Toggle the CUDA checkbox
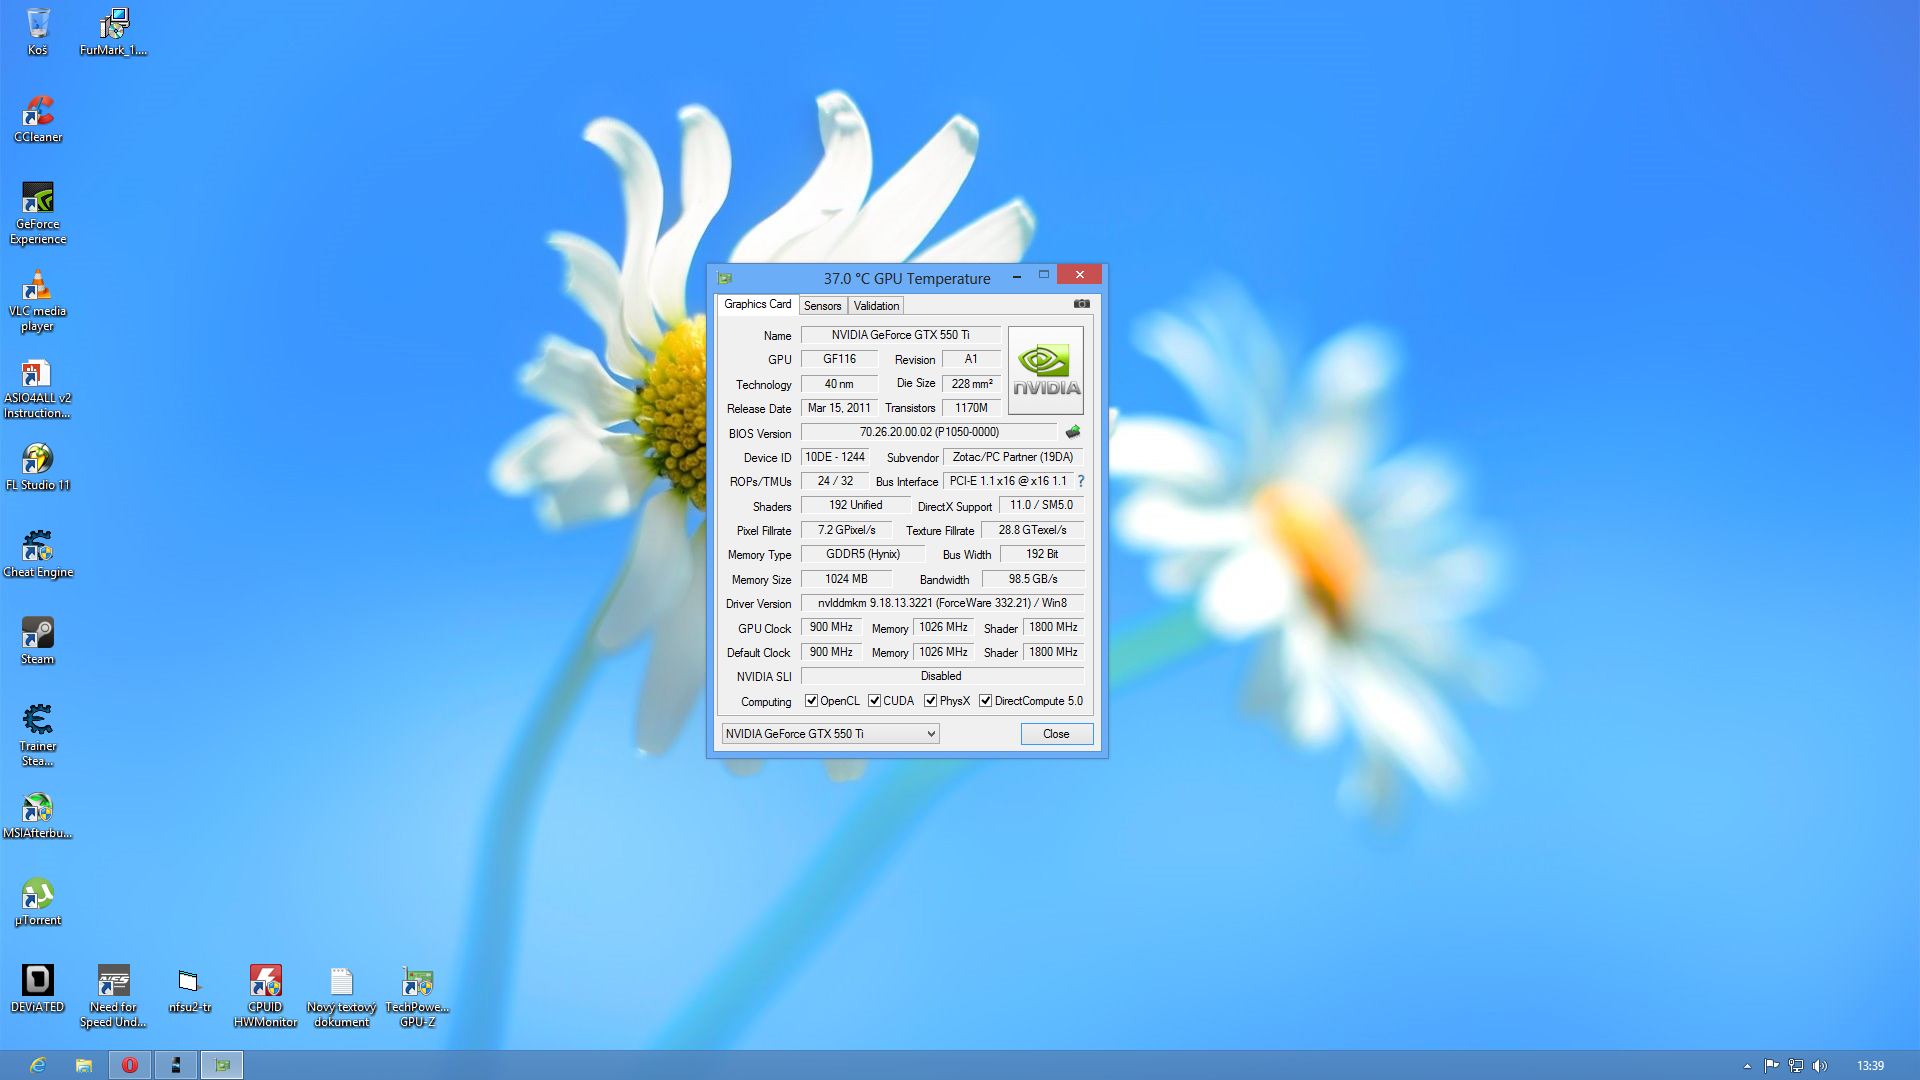Image resolution: width=1920 pixels, height=1080 pixels. pos(874,701)
